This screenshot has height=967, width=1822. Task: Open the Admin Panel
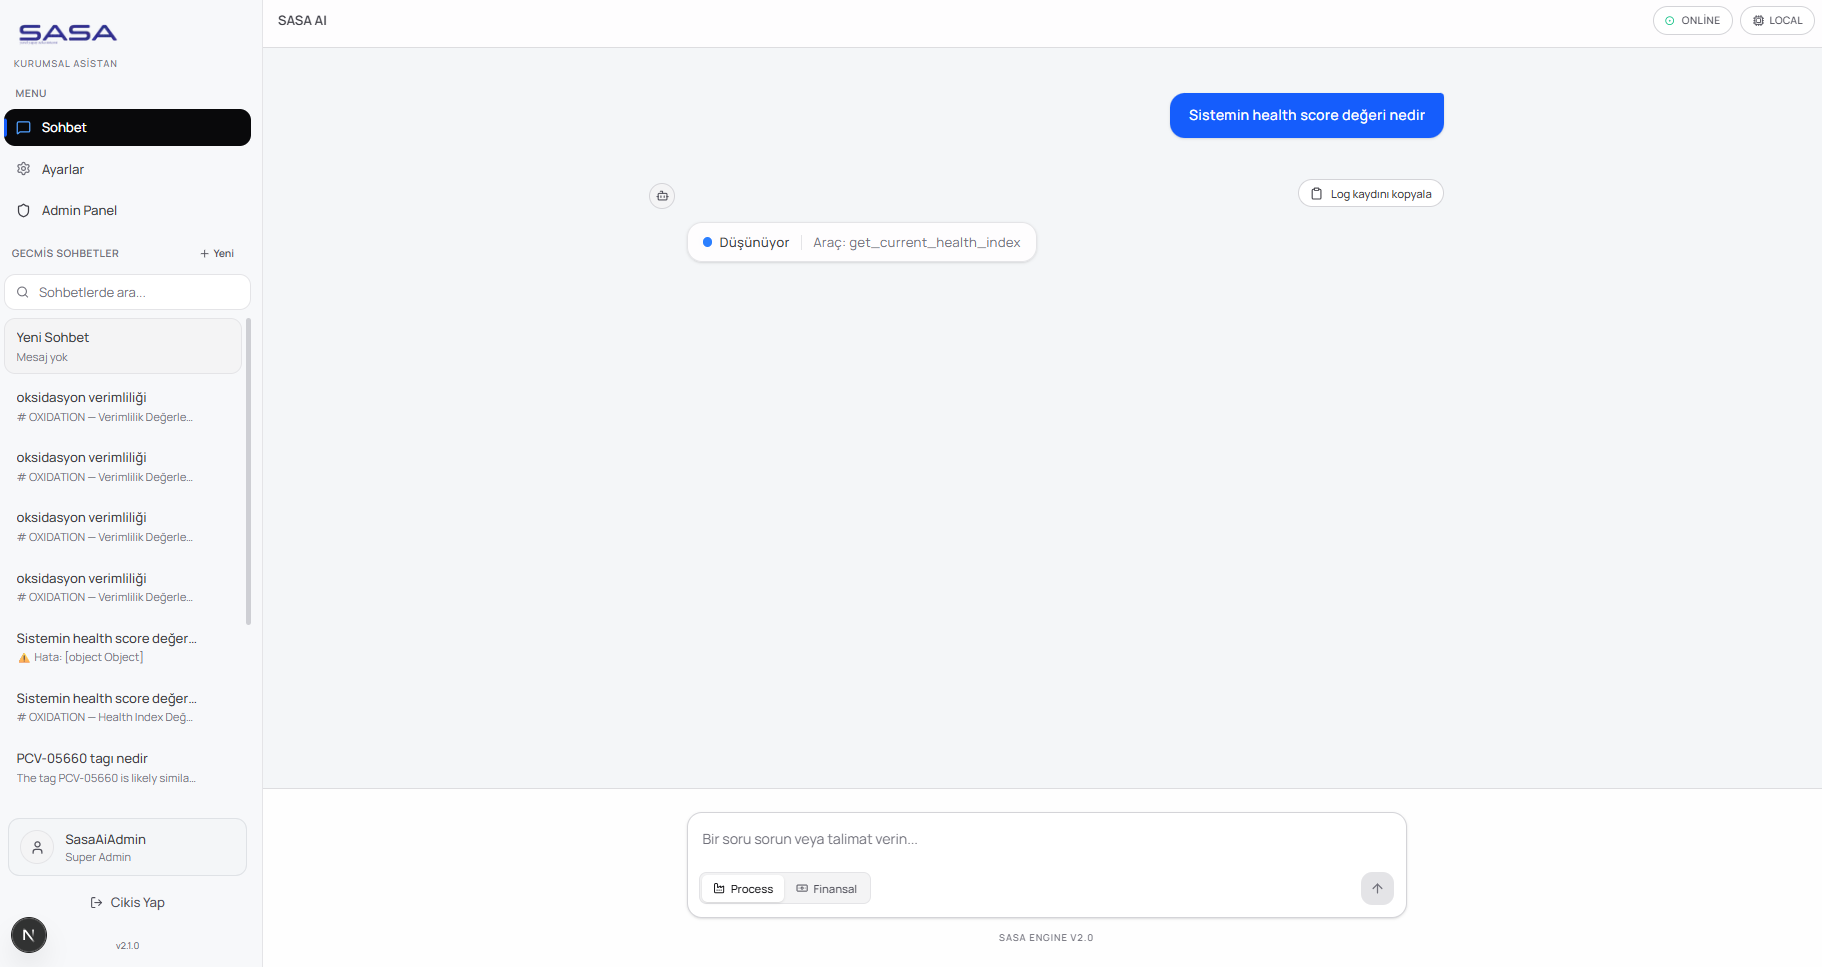coord(128,210)
